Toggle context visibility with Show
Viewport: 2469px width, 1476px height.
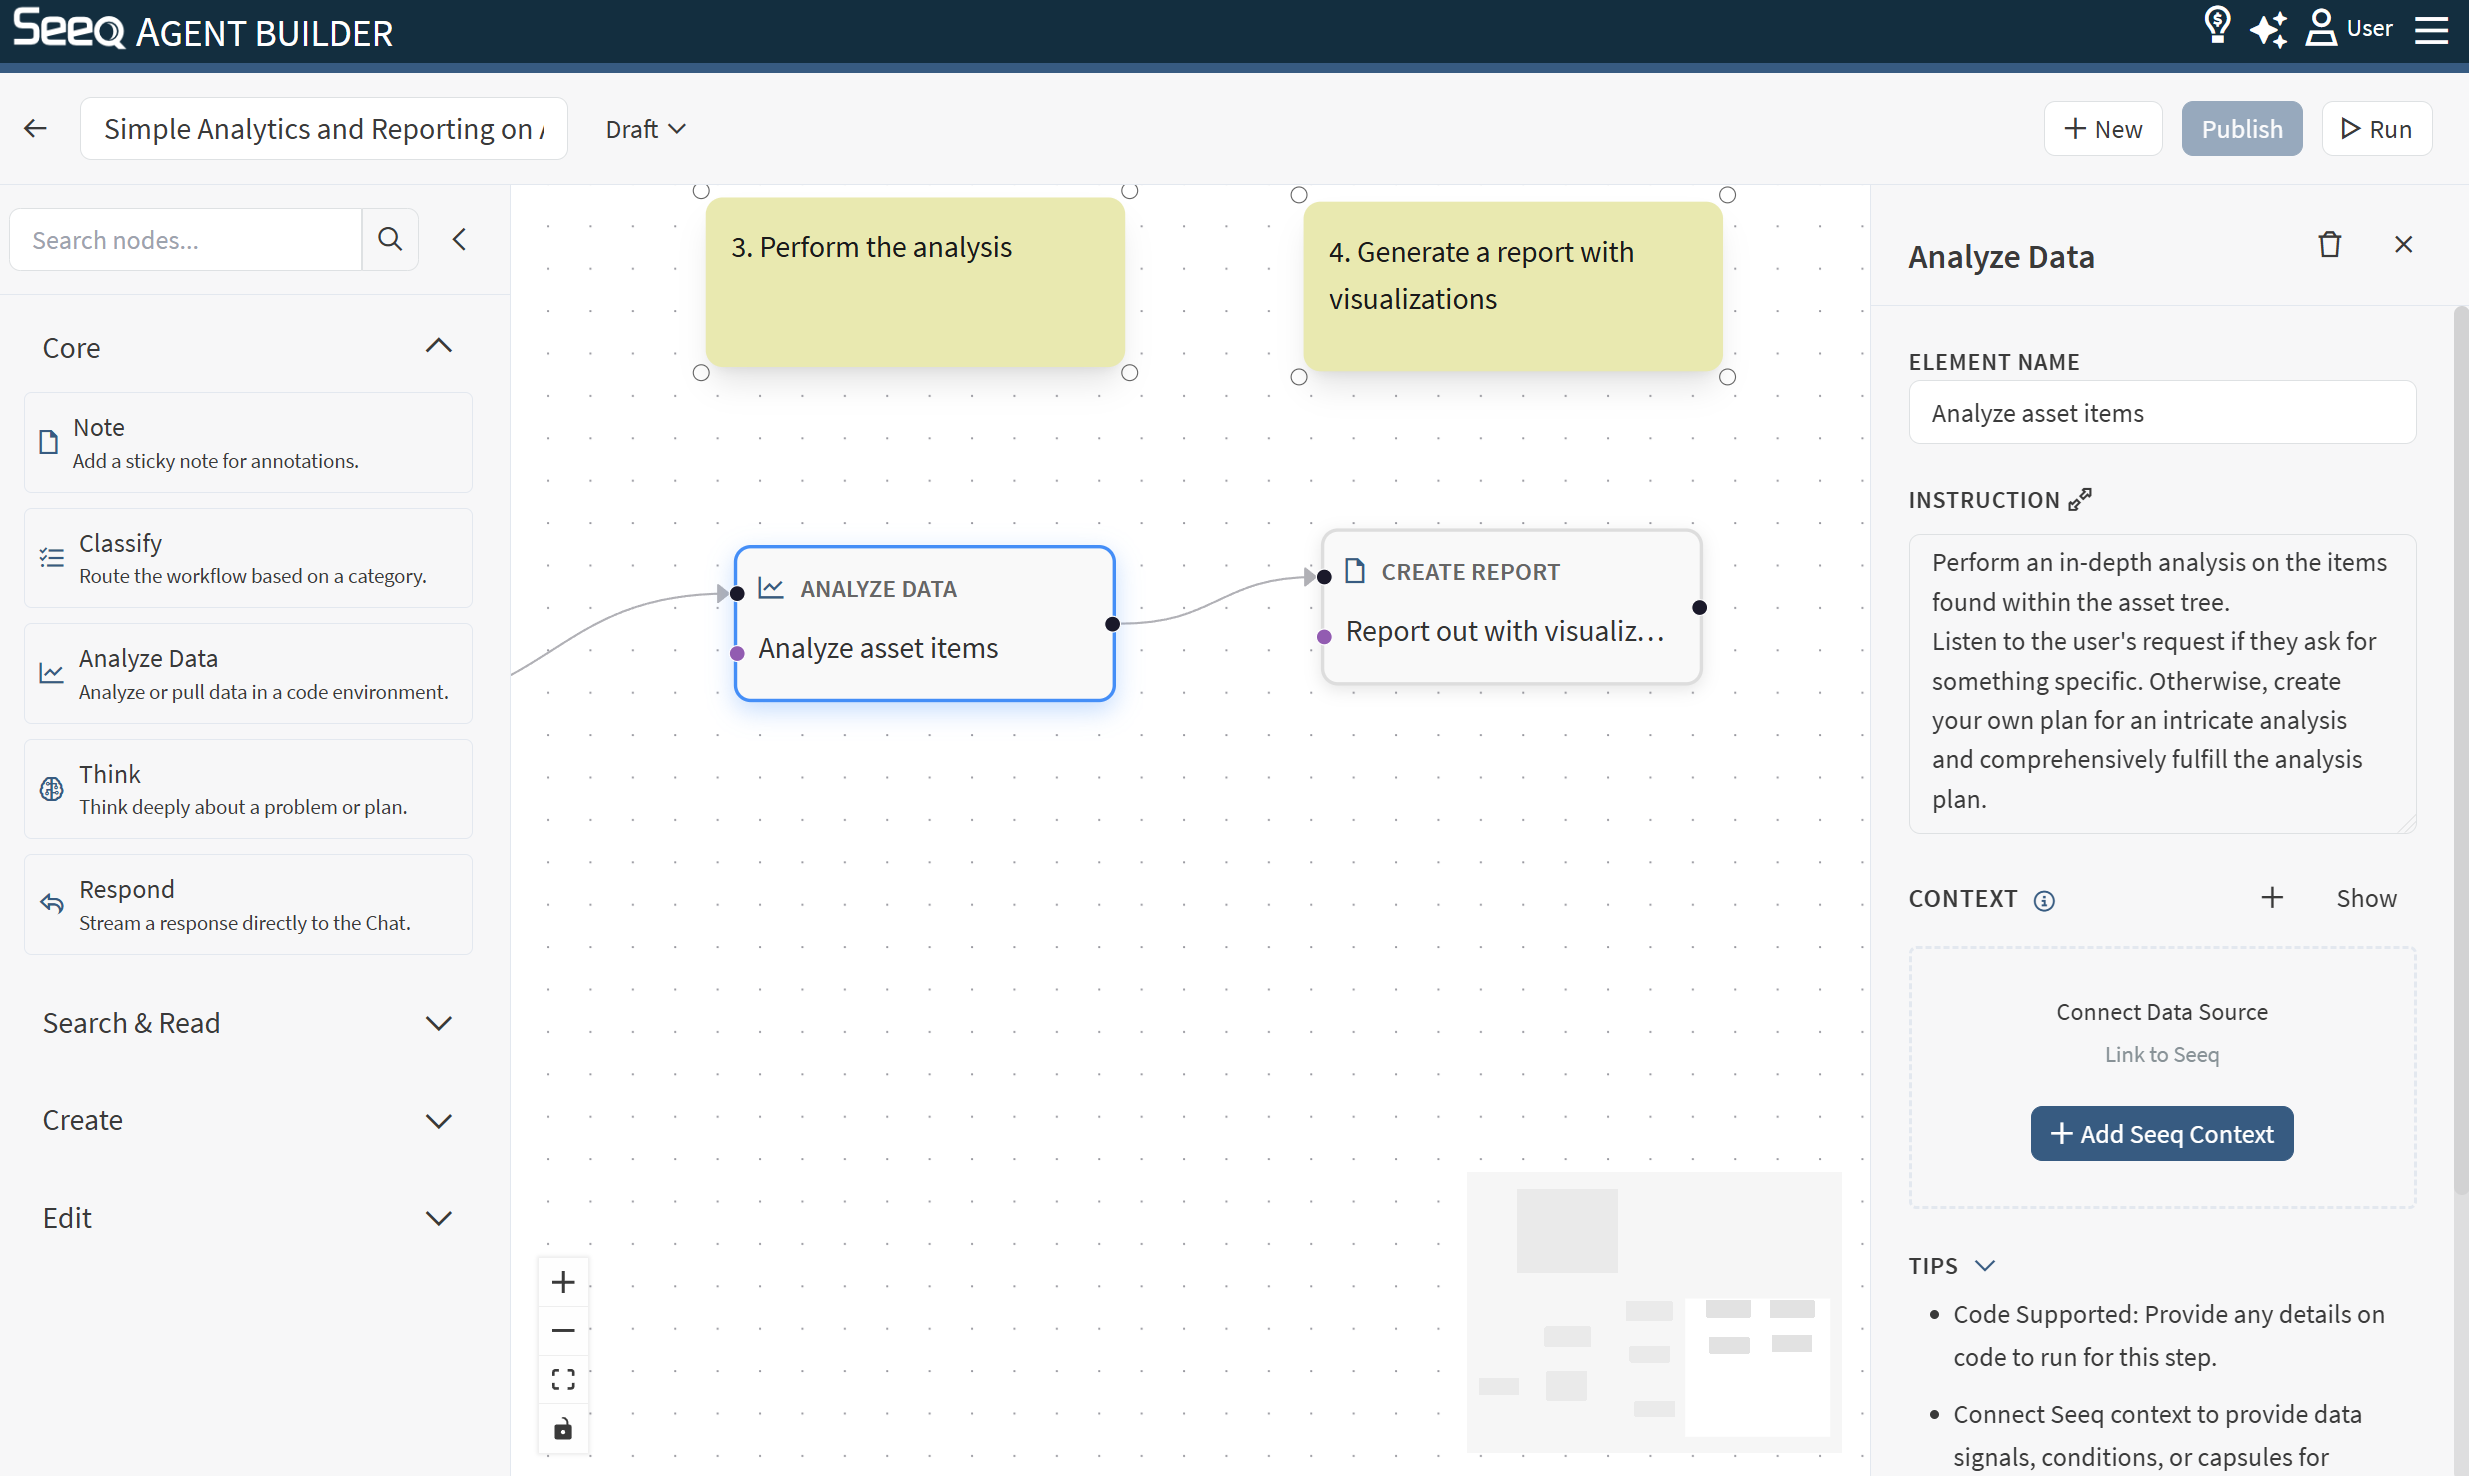pyautogui.click(x=2365, y=898)
